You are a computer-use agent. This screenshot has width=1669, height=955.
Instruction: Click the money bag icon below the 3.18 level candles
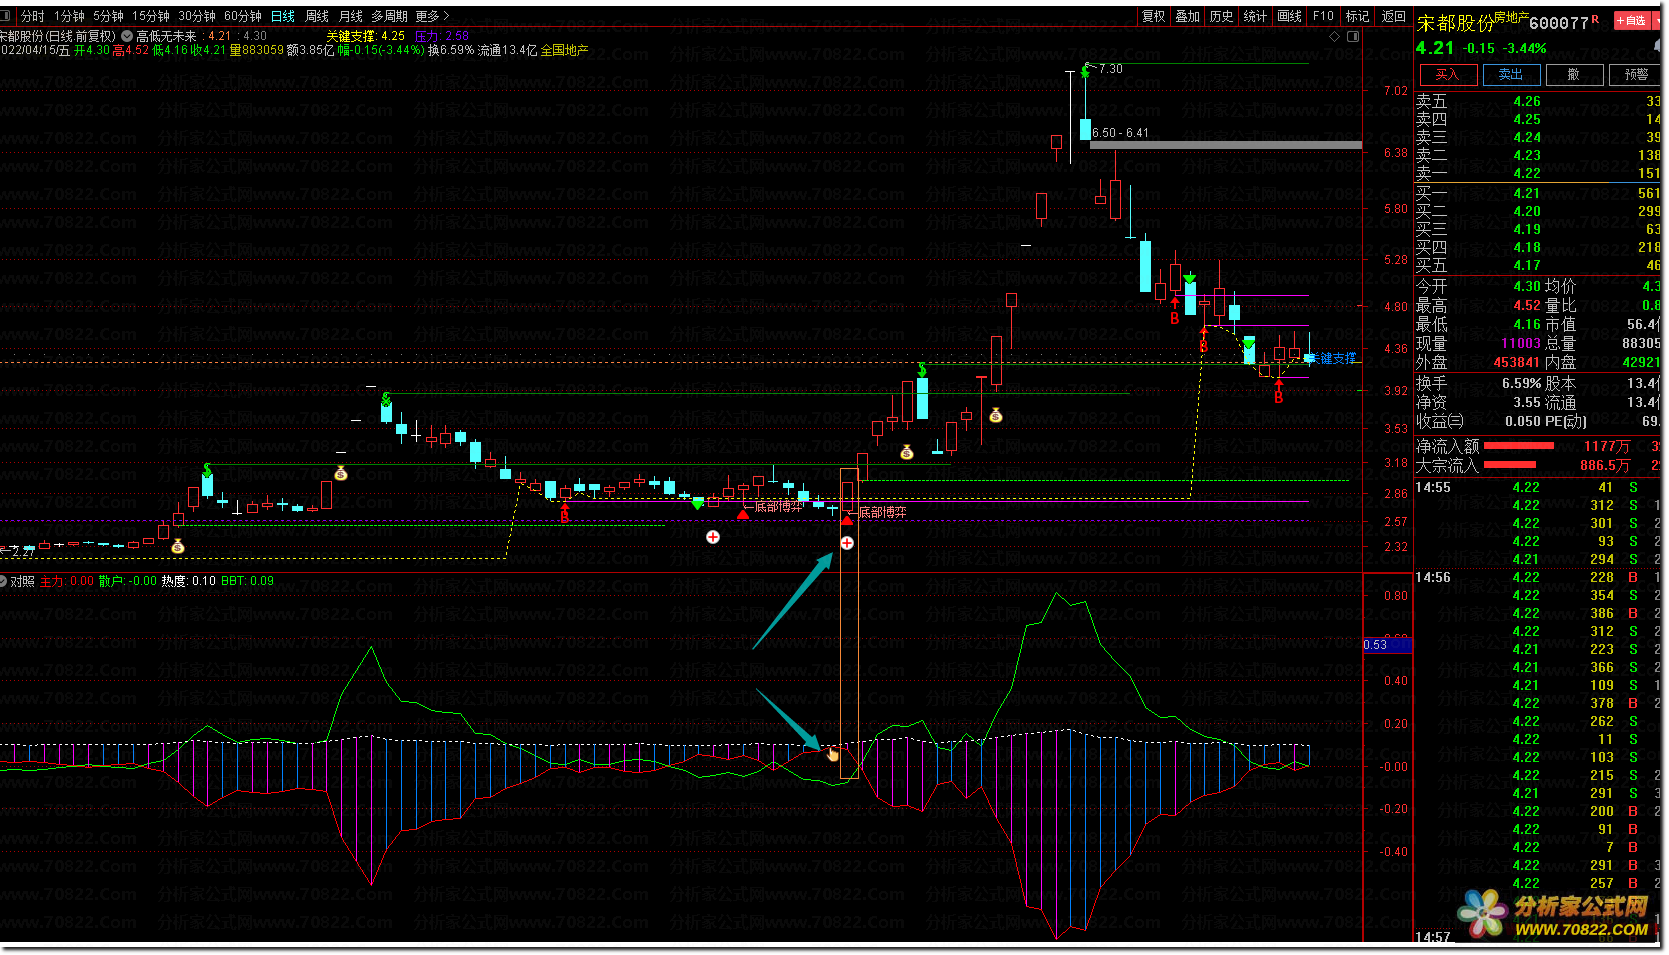pyautogui.click(x=341, y=473)
